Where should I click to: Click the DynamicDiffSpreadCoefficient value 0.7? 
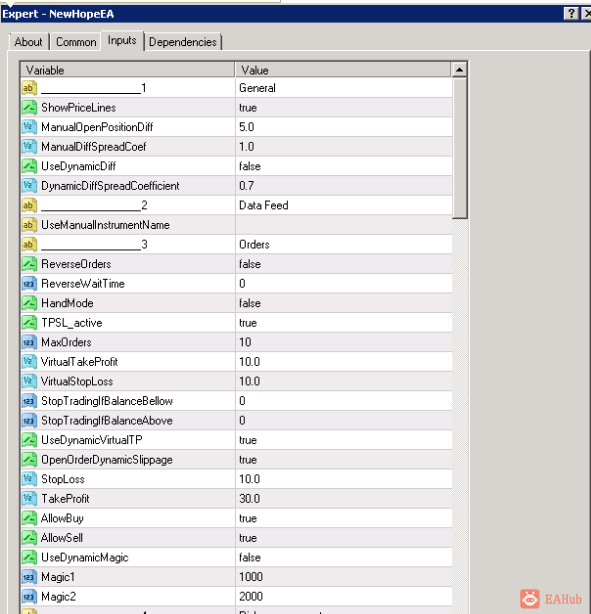247,186
